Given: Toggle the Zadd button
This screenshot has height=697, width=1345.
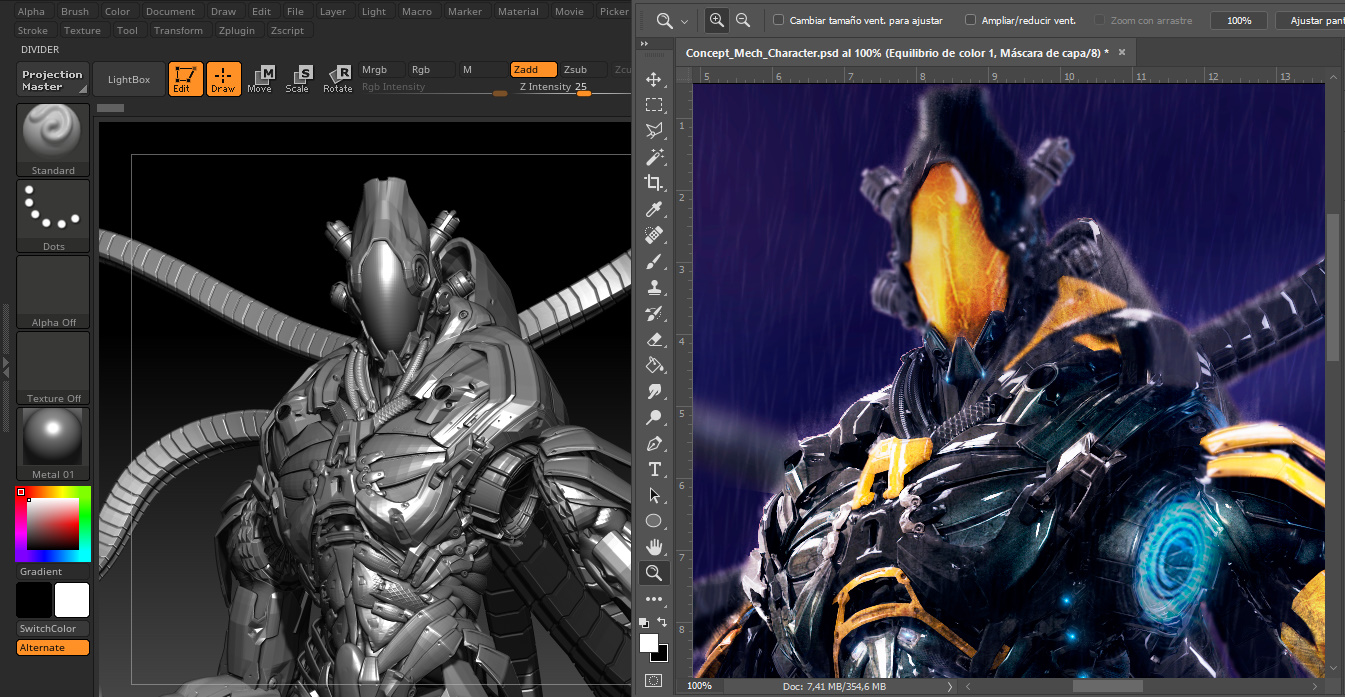Looking at the screenshot, I should pos(533,70).
